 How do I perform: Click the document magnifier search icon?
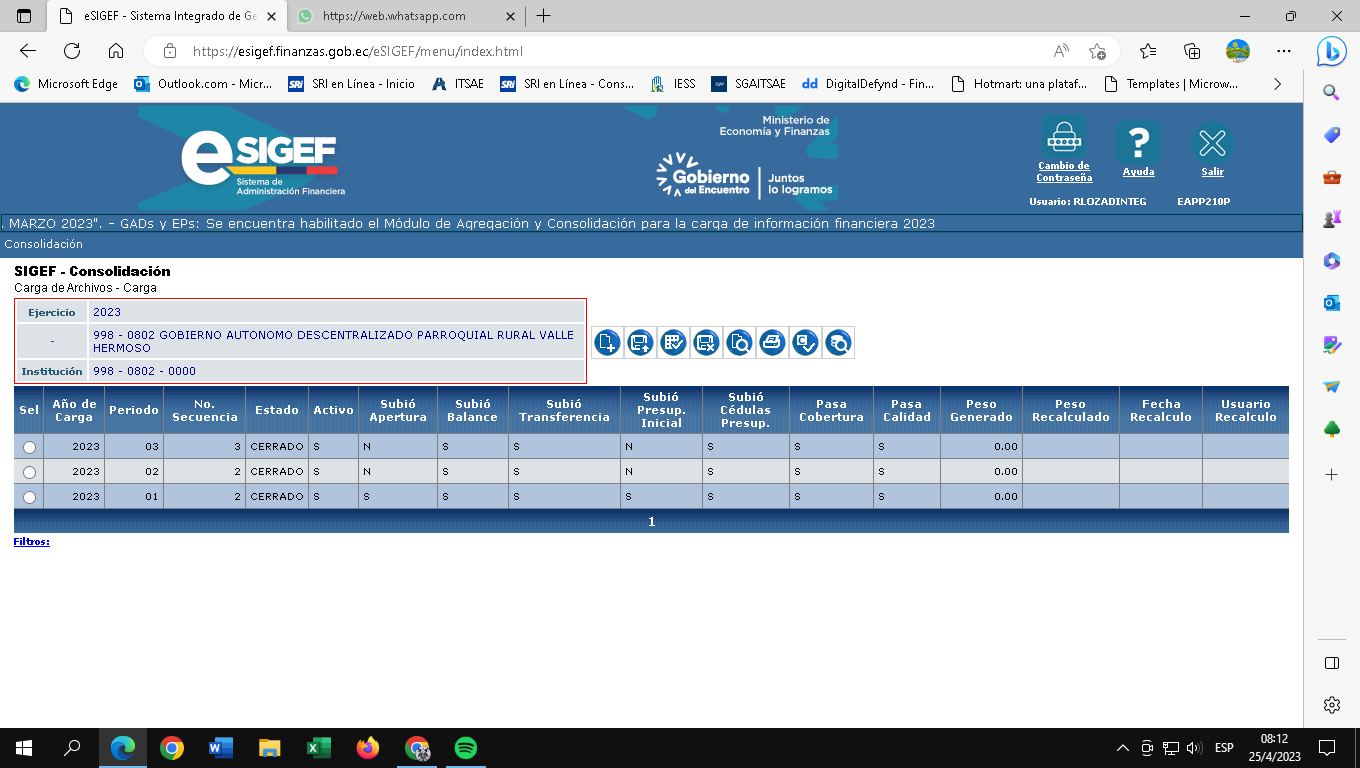tap(739, 343)
